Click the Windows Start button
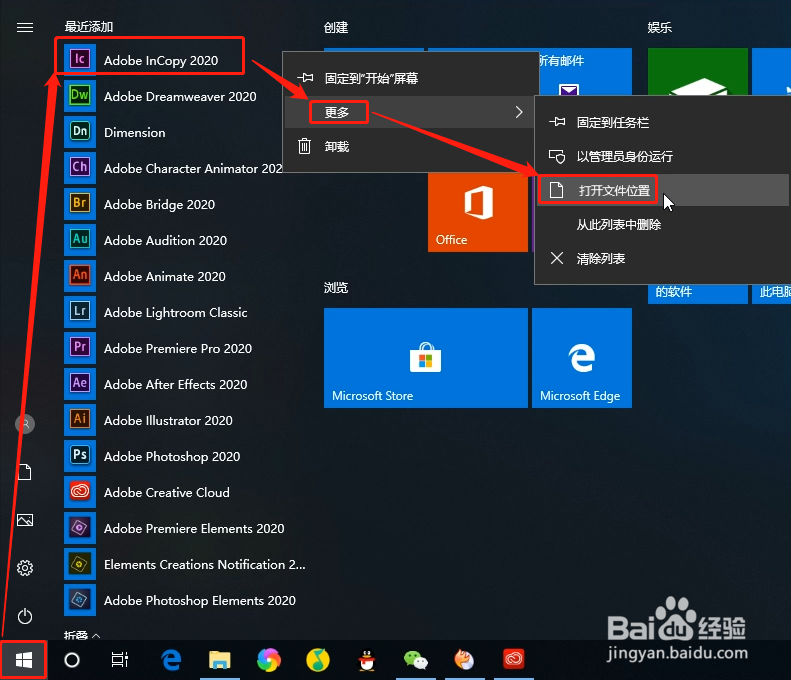Image resolution: width=791 pixels, height=680 pixels. [x=24, y=660]
